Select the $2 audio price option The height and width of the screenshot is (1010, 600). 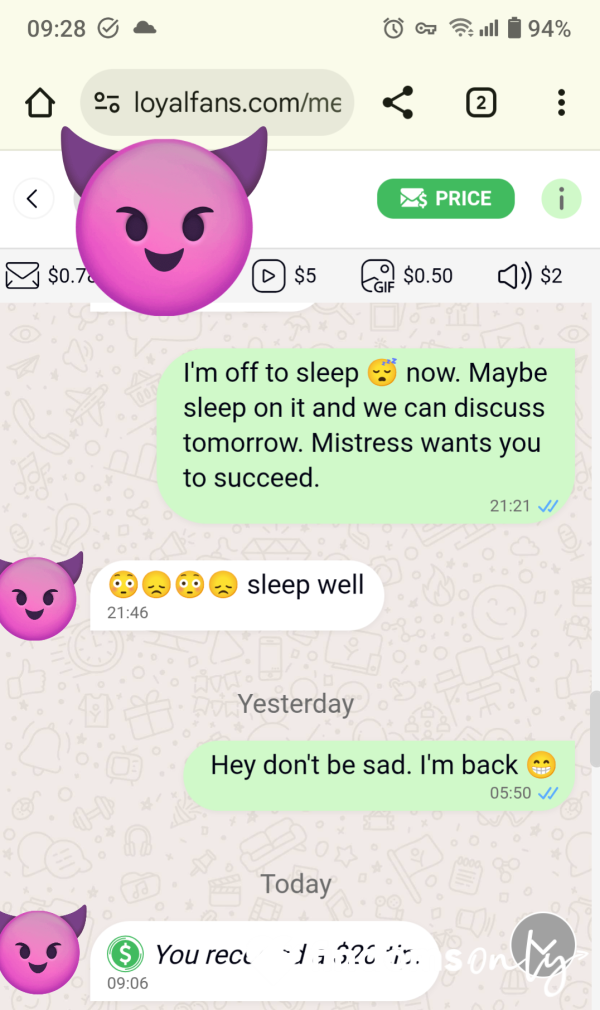(530, 276)
